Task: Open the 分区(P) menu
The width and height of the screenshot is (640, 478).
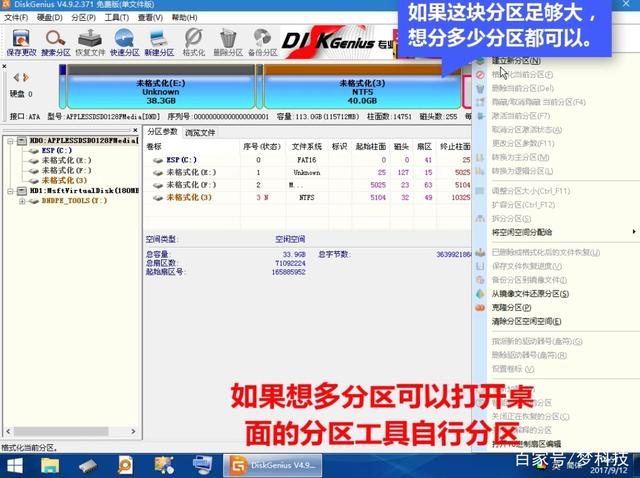Action: [x=83, y=18]
